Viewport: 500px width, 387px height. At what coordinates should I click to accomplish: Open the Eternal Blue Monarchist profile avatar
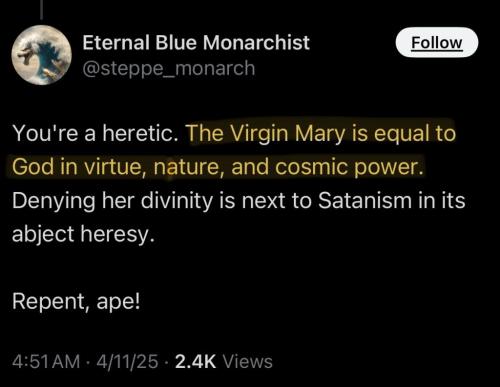(42, 55)
